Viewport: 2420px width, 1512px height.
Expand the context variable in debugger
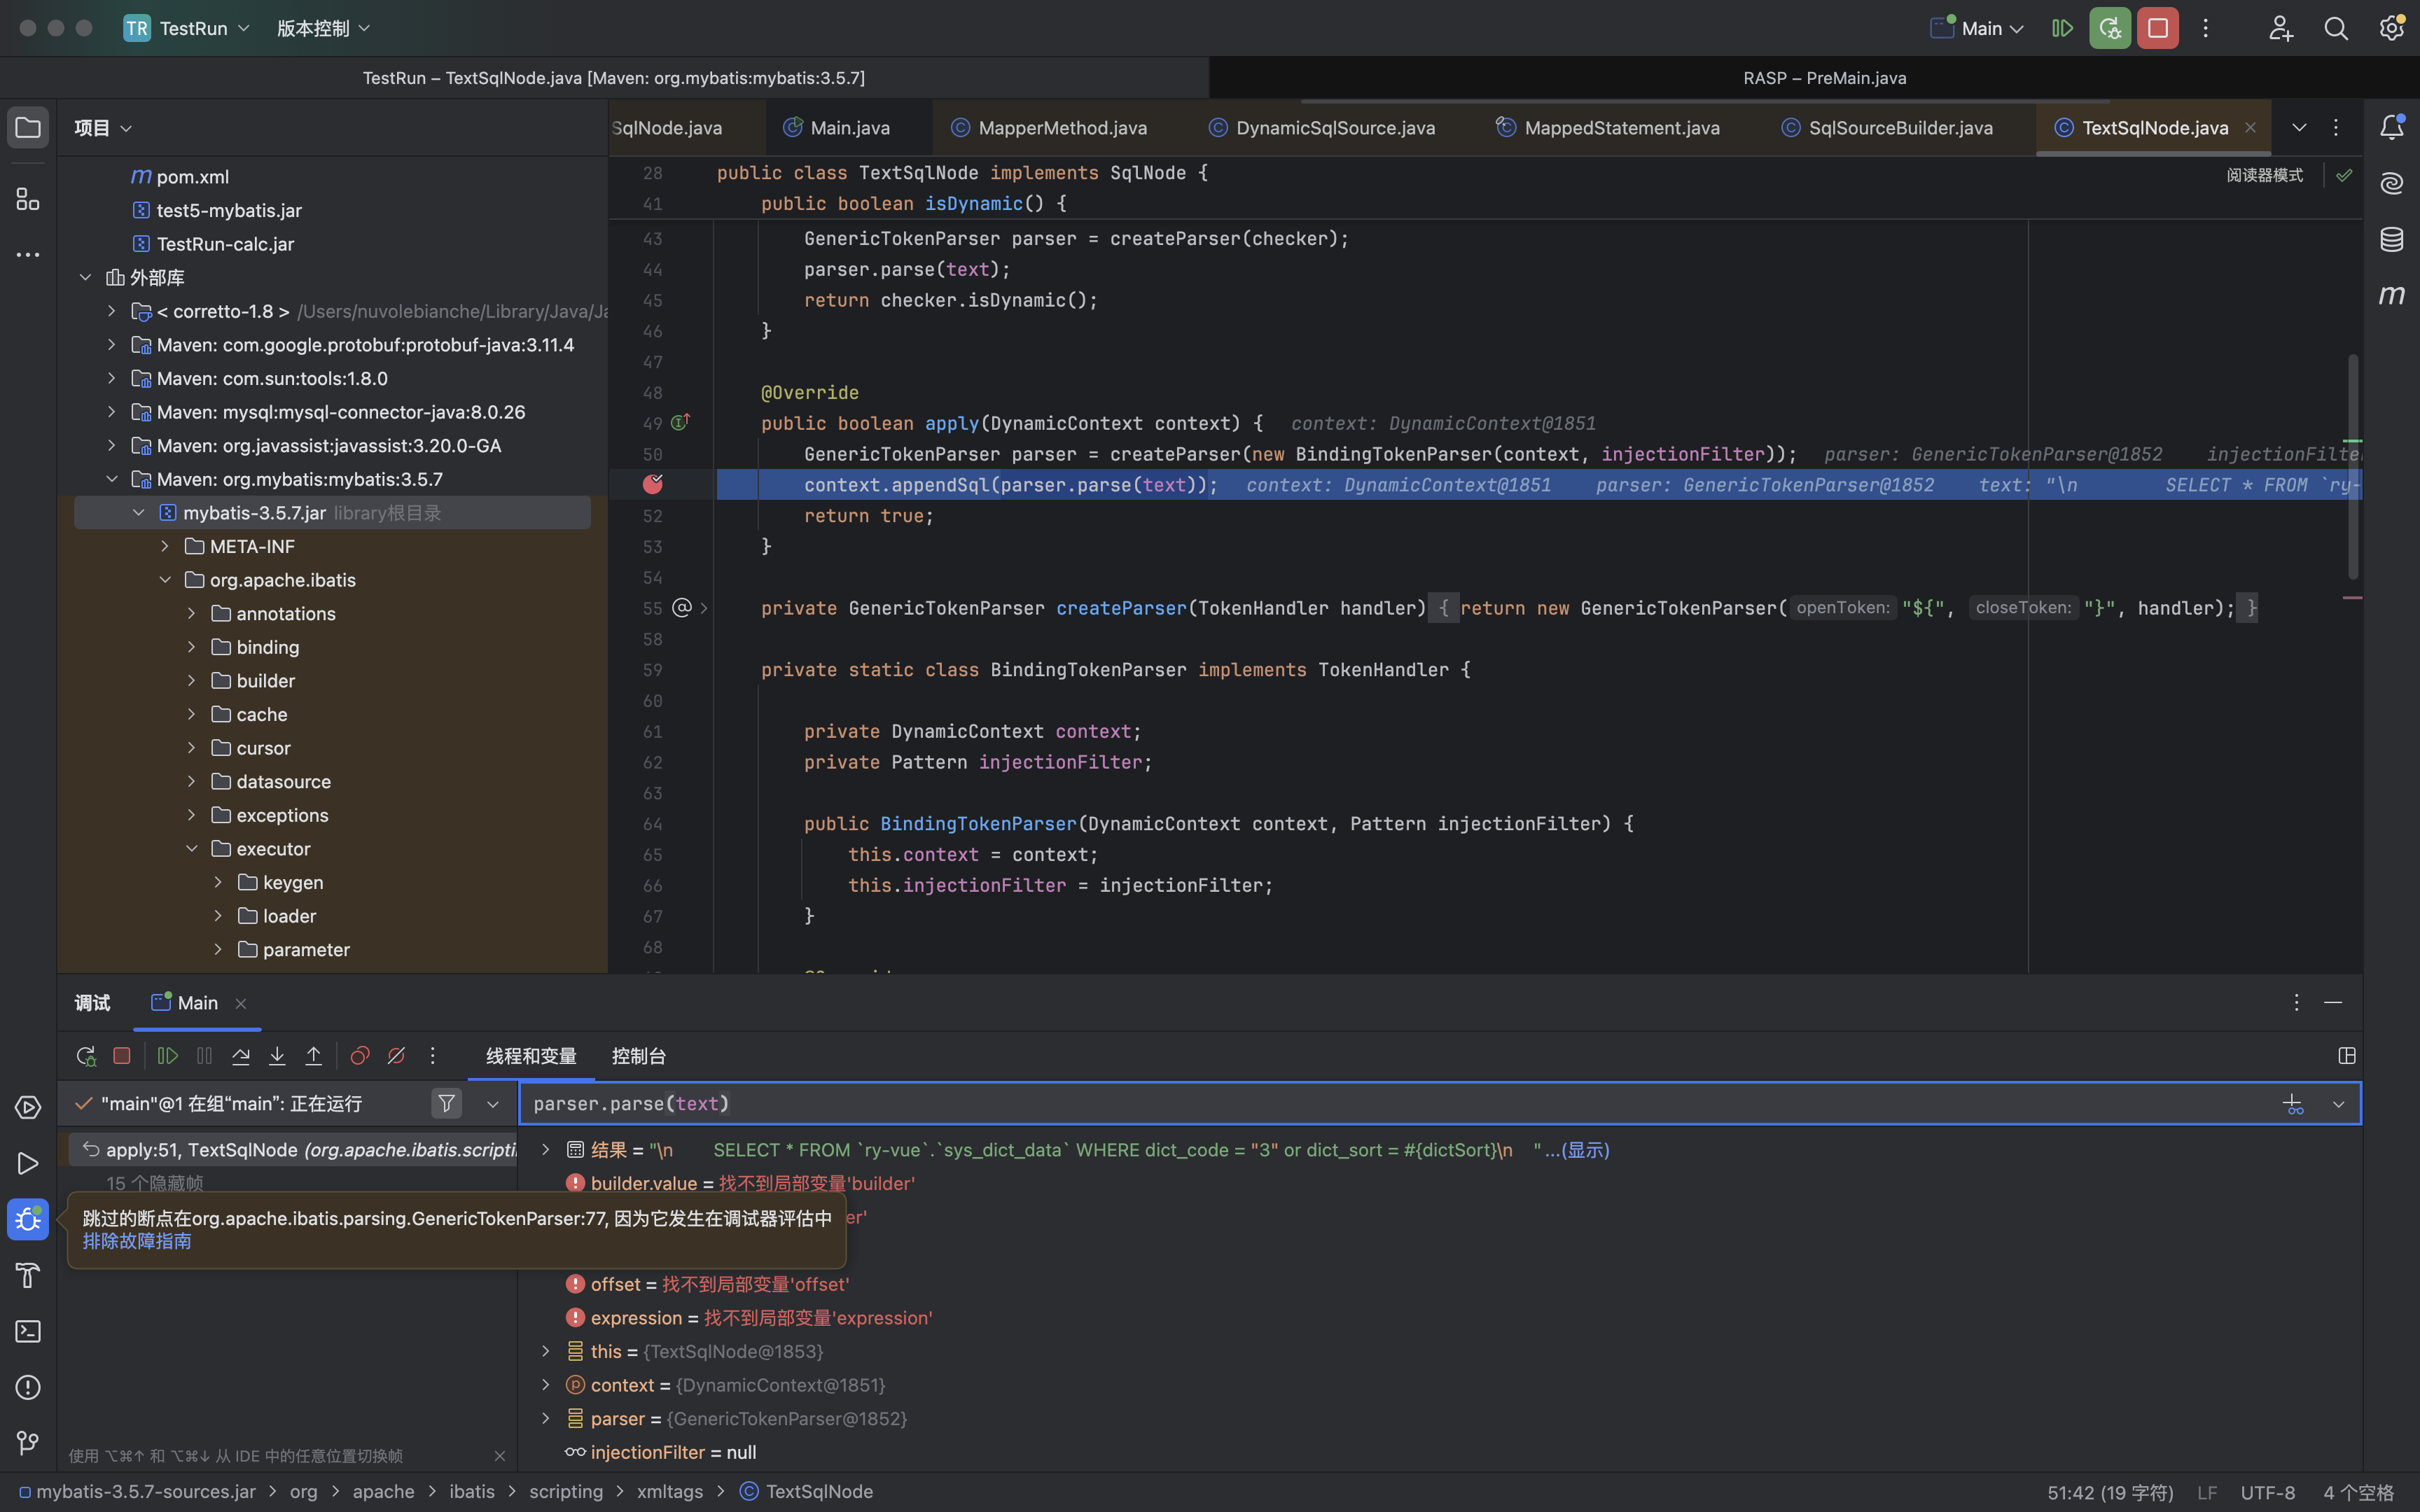(x=546, y=1385)
